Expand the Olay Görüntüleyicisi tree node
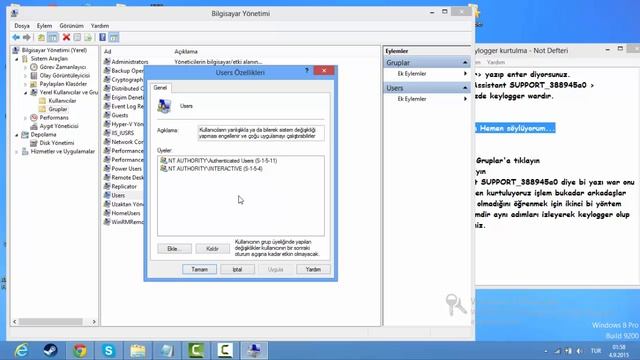The width and height of the screenshot is (640, 360). [25, 76]
